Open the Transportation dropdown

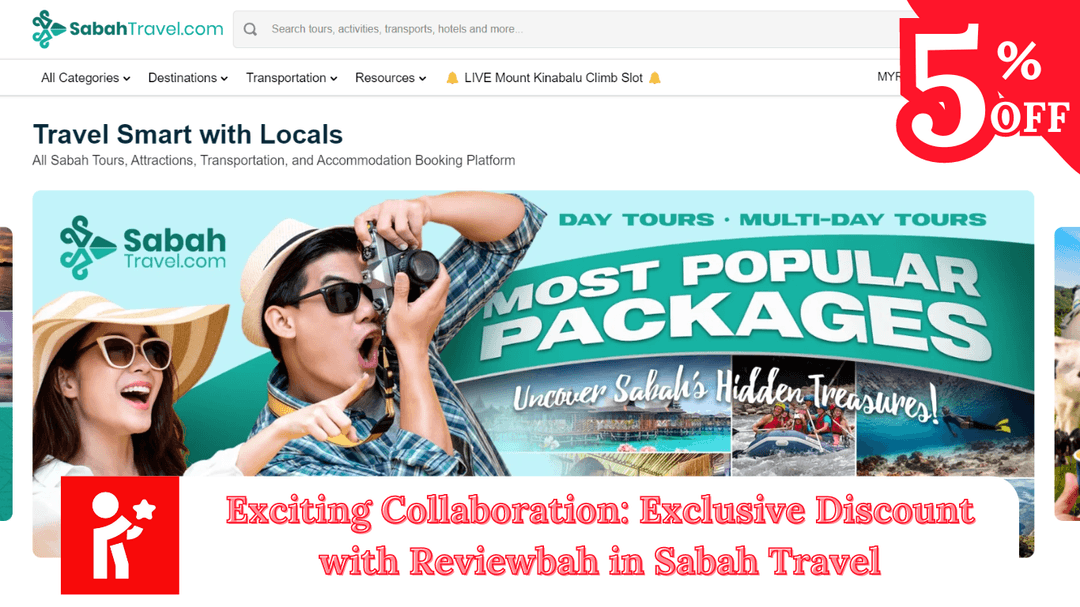coord(291,78)
